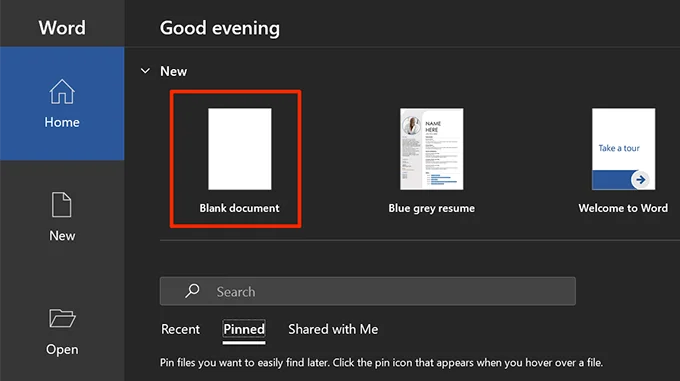Click the New section heading text

point(173,71)
